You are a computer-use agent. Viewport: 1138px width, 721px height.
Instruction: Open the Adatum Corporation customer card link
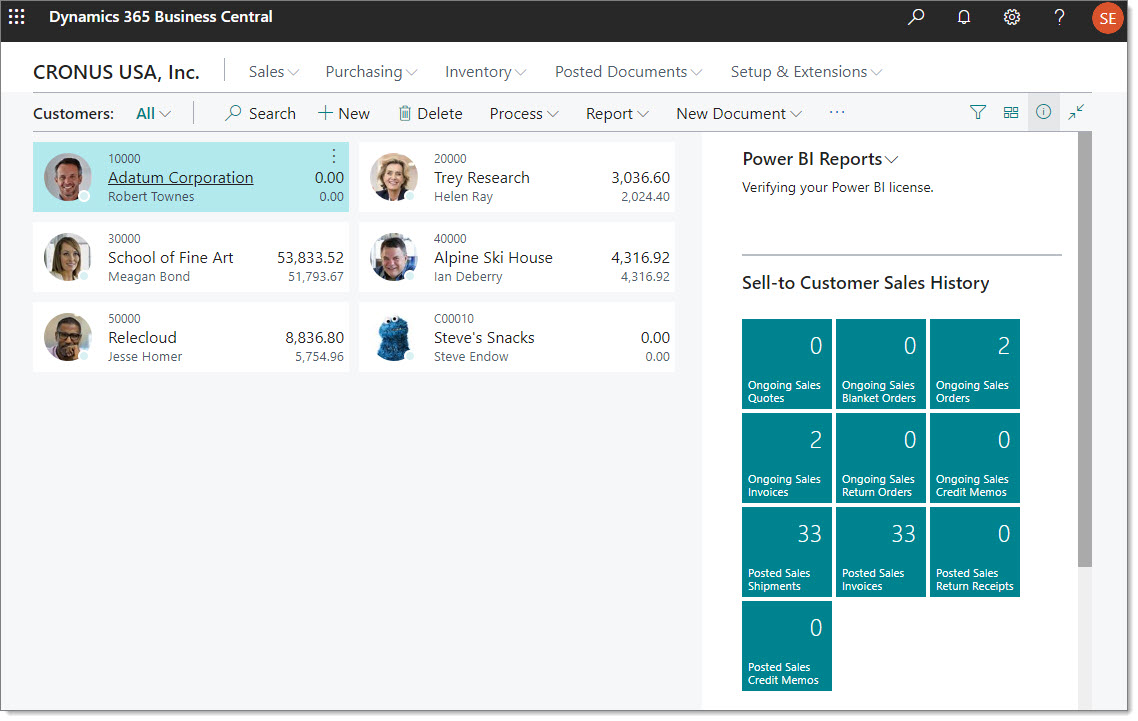pyautogui.click(x=180, y=177)
